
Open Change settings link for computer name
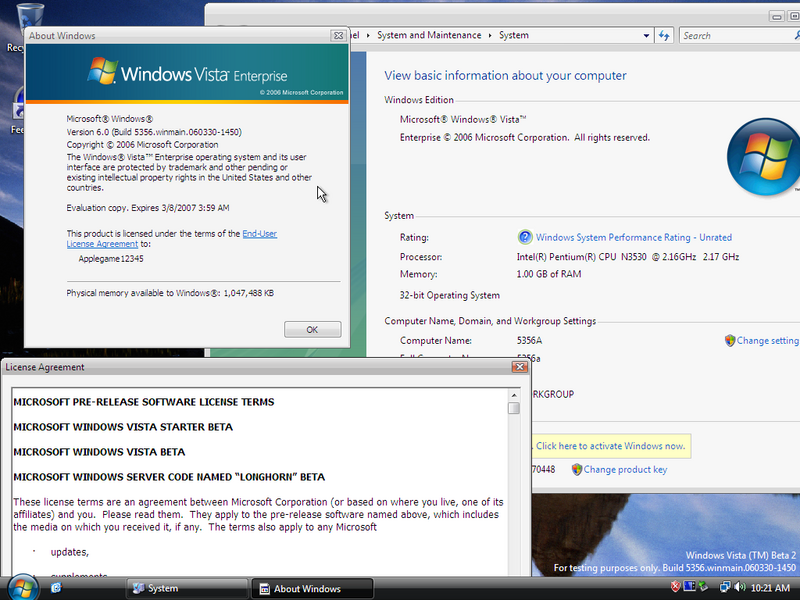(767, 340)
